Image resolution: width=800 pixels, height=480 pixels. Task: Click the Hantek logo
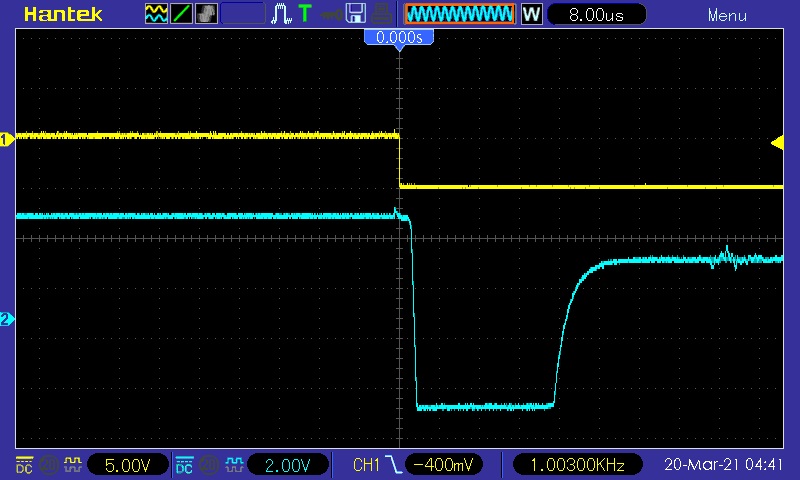point(60,14)
